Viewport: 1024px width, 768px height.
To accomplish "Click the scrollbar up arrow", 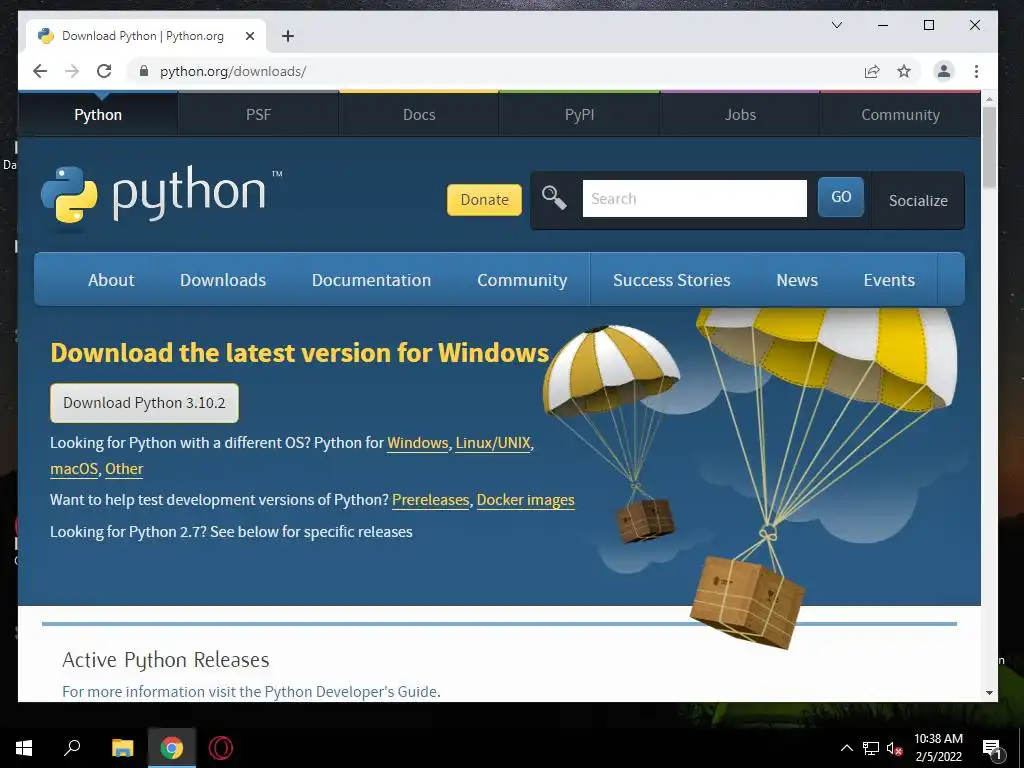I will [x=989, y=99].
